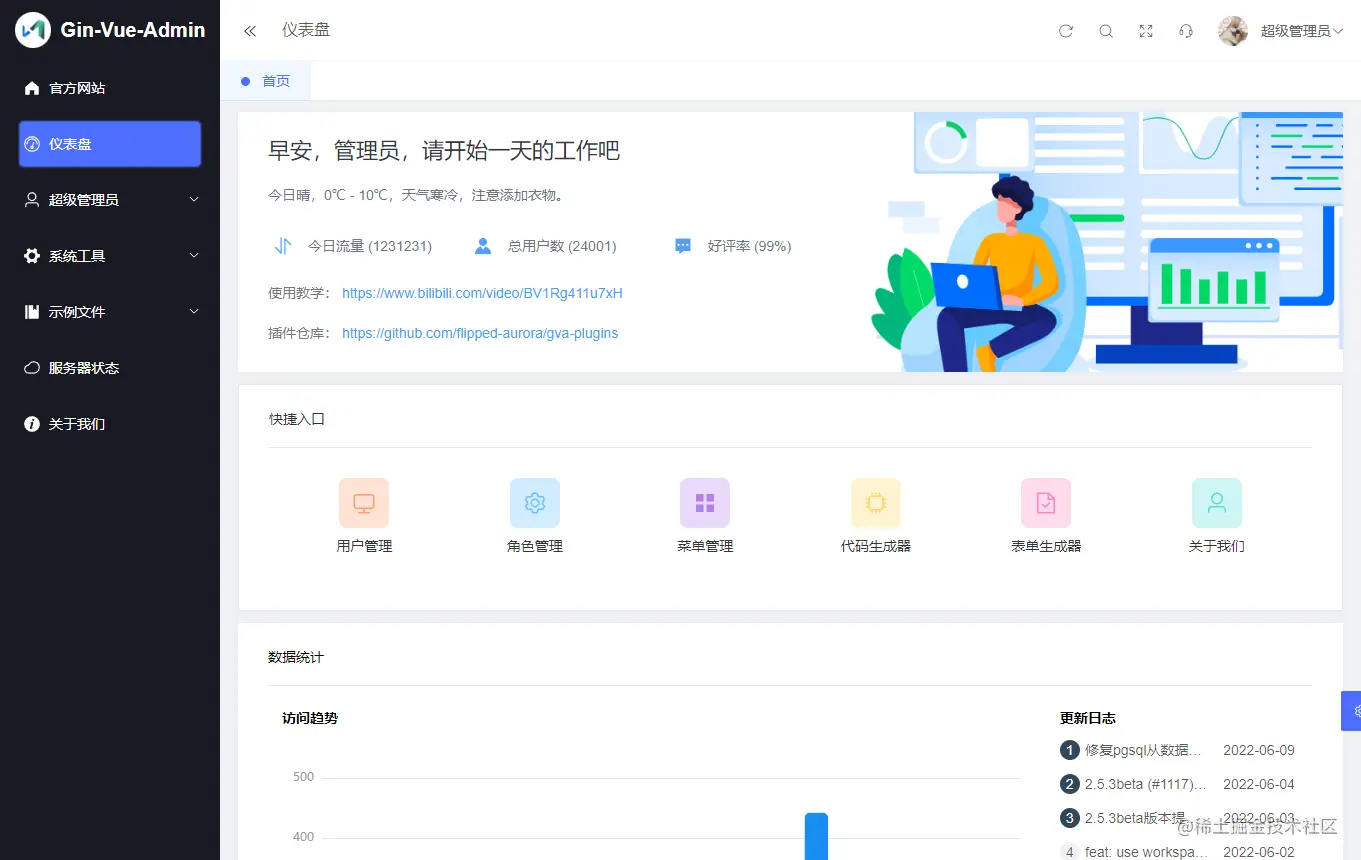Click the 更新日志 heading
The width and height of the screenshot is (1361, 860).
click(x=1088, y=718)
